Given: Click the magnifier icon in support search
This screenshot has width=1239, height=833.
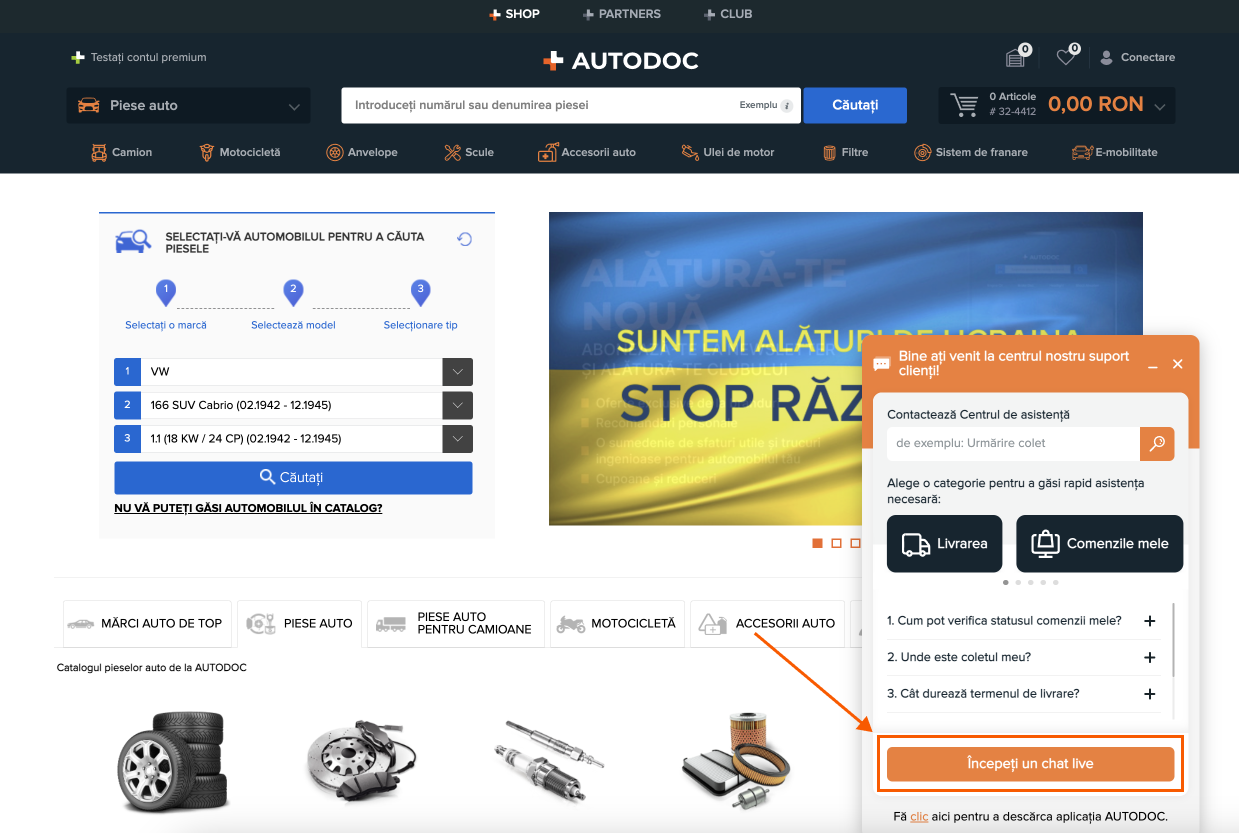Looking at the screenshot, I should coord(1157,443).
